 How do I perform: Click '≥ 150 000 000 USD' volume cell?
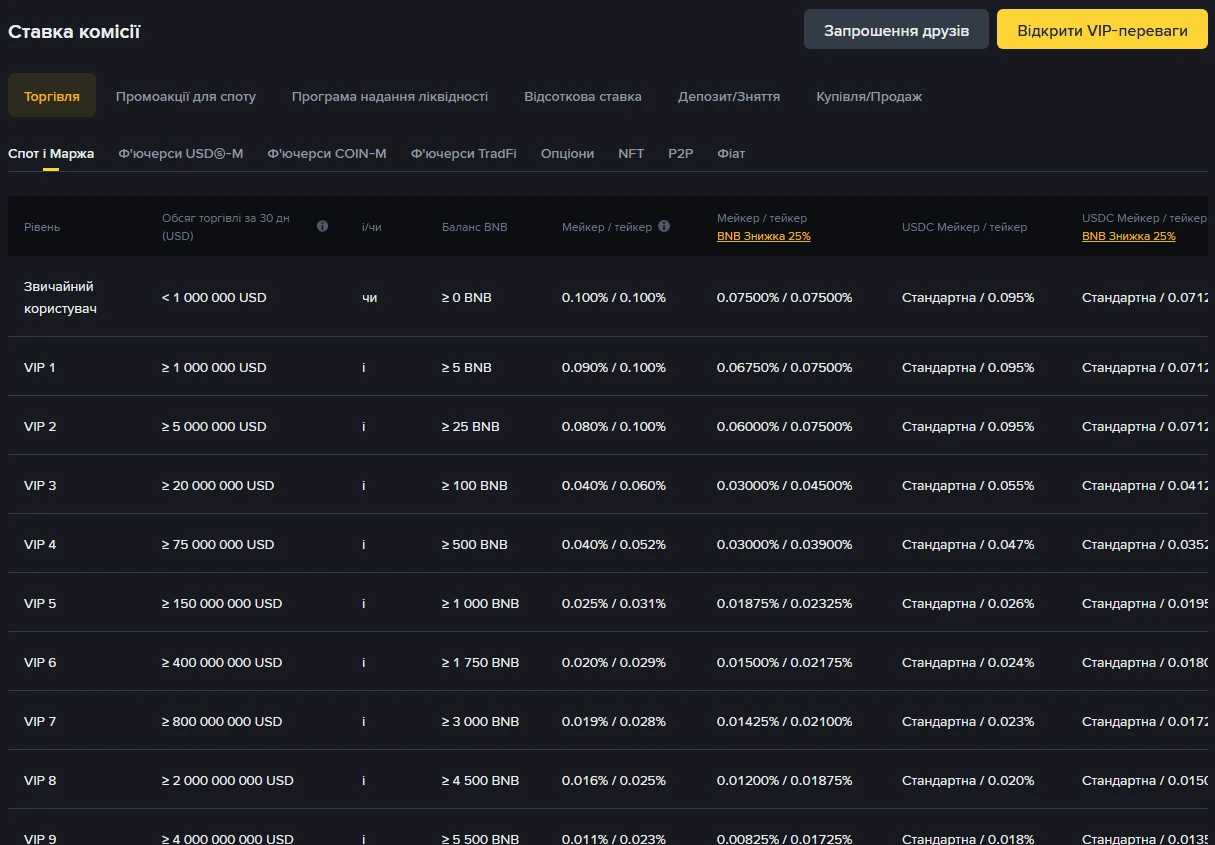click(222, 603)
